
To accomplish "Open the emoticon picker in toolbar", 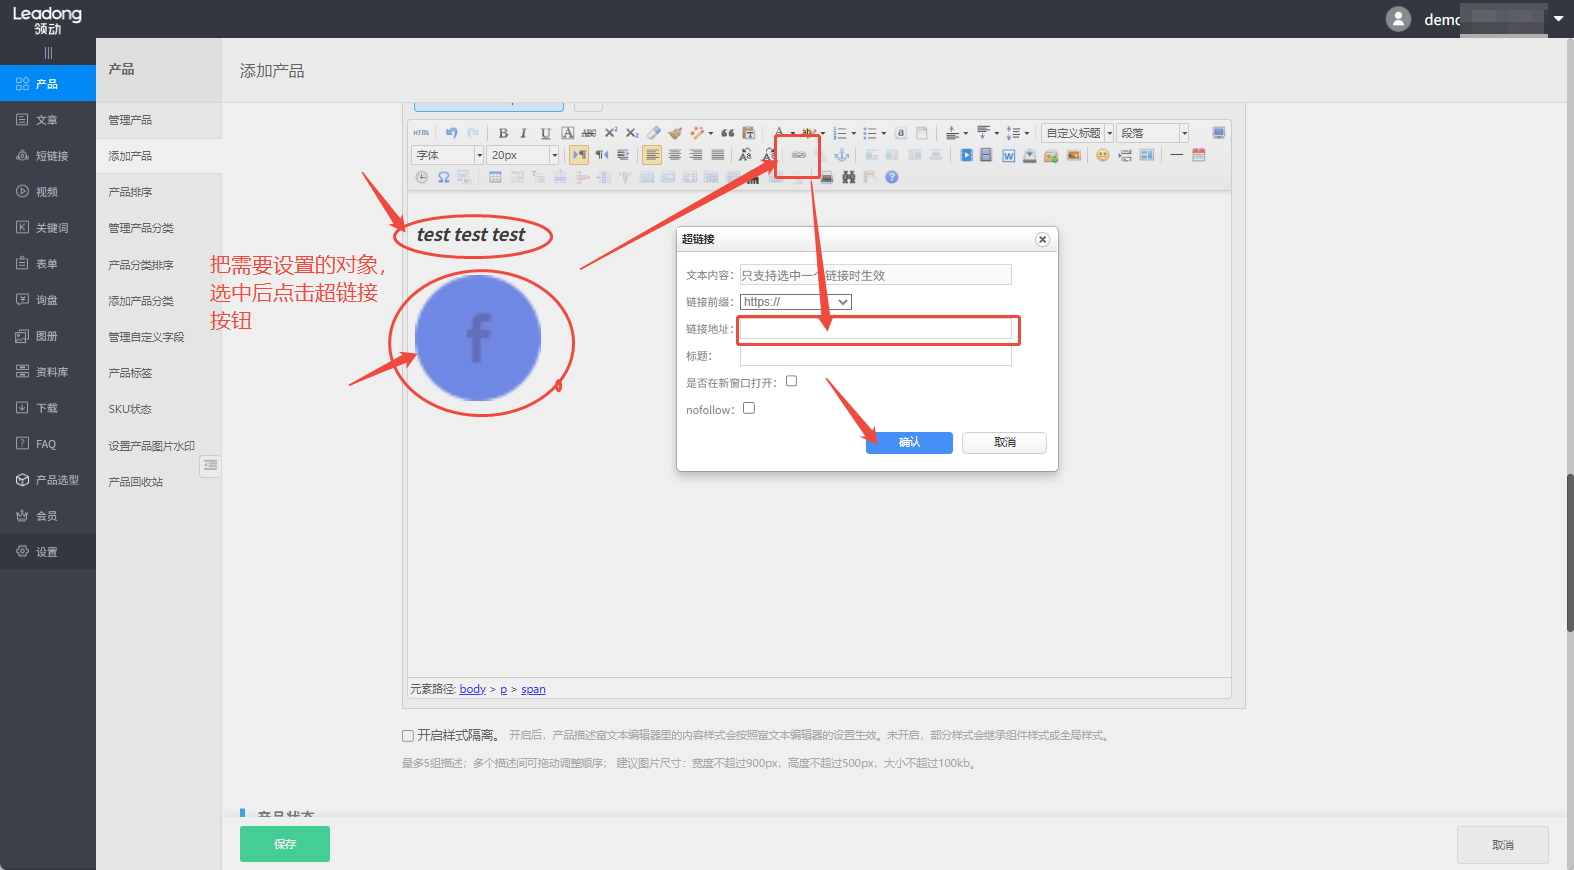I will click(x=1102, y=155).
